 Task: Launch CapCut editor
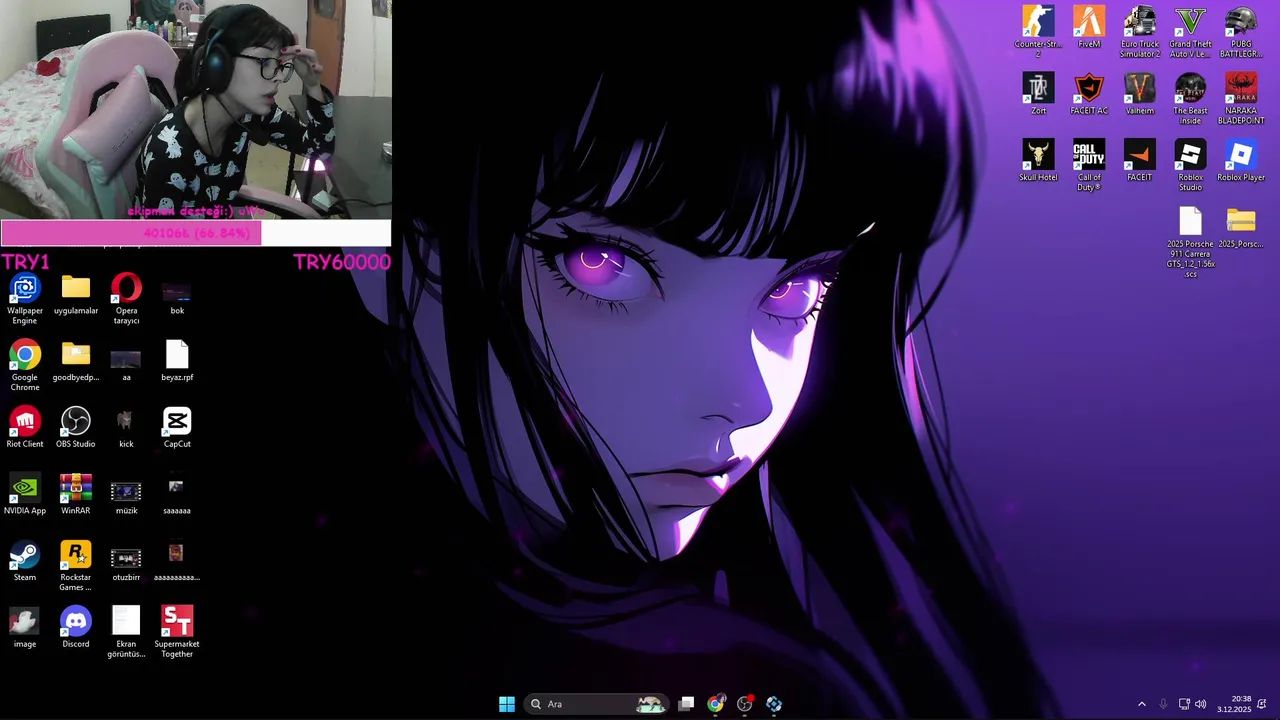click(x=177, y=428)
